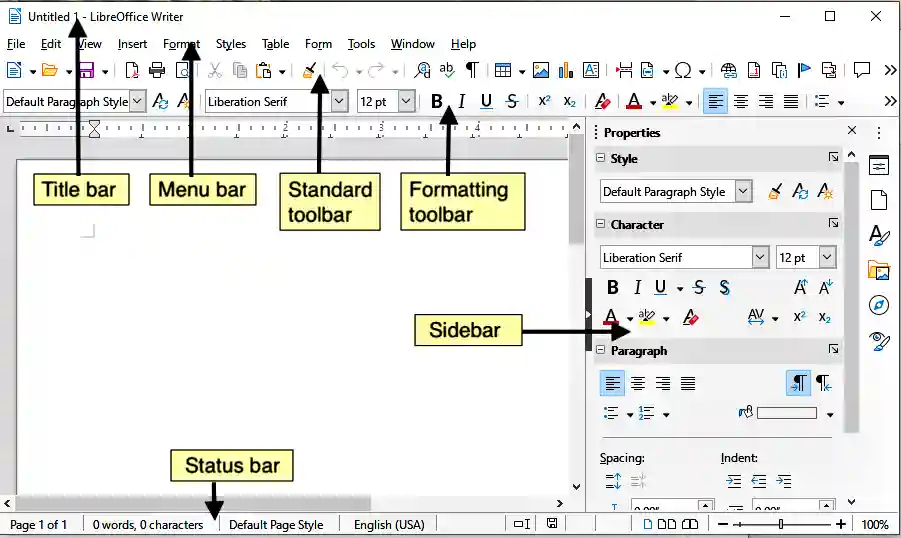Screen dimensions: 901x538
Task: Click 100% zoom level field
Action: (x=875, y=525)
